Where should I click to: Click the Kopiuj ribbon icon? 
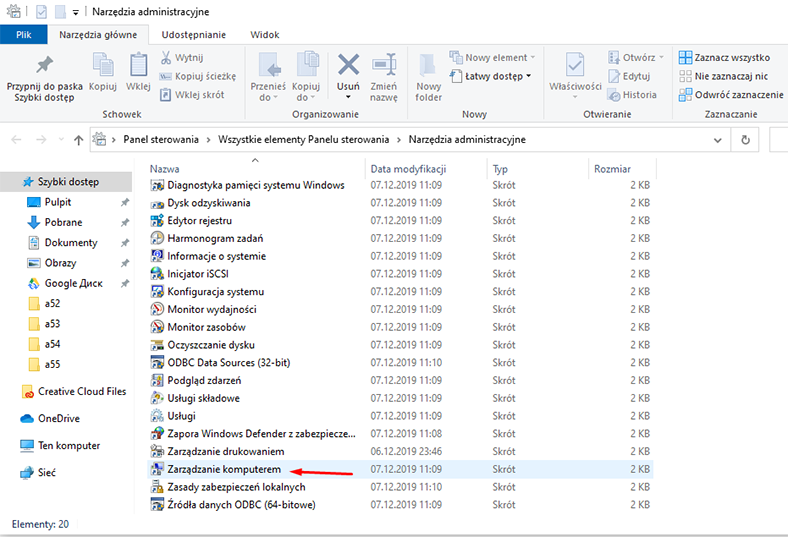(x=103, y=65)
